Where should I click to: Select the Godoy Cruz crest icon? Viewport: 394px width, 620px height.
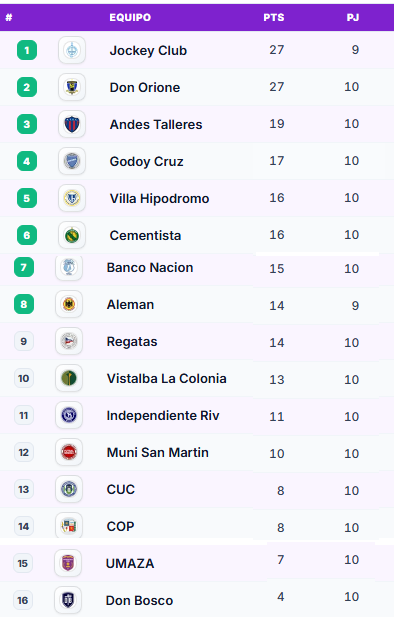pyautogui.click(x=72, y=161)
